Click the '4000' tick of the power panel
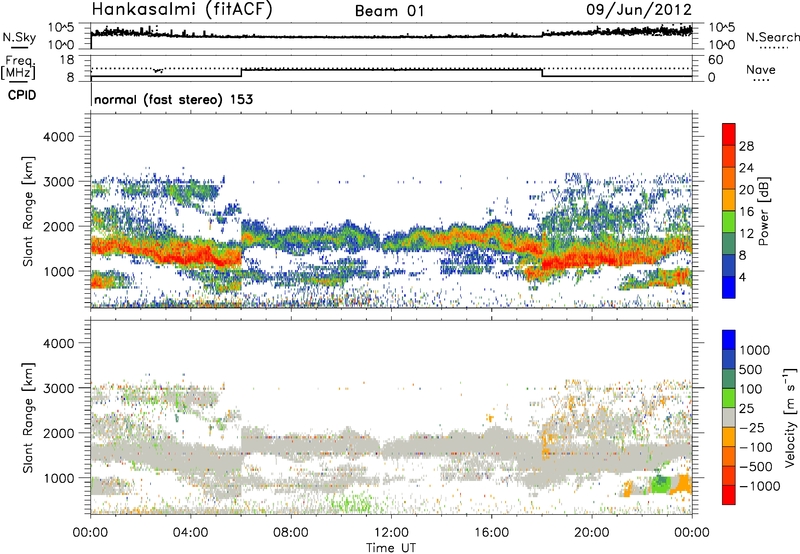 [58, 137]
